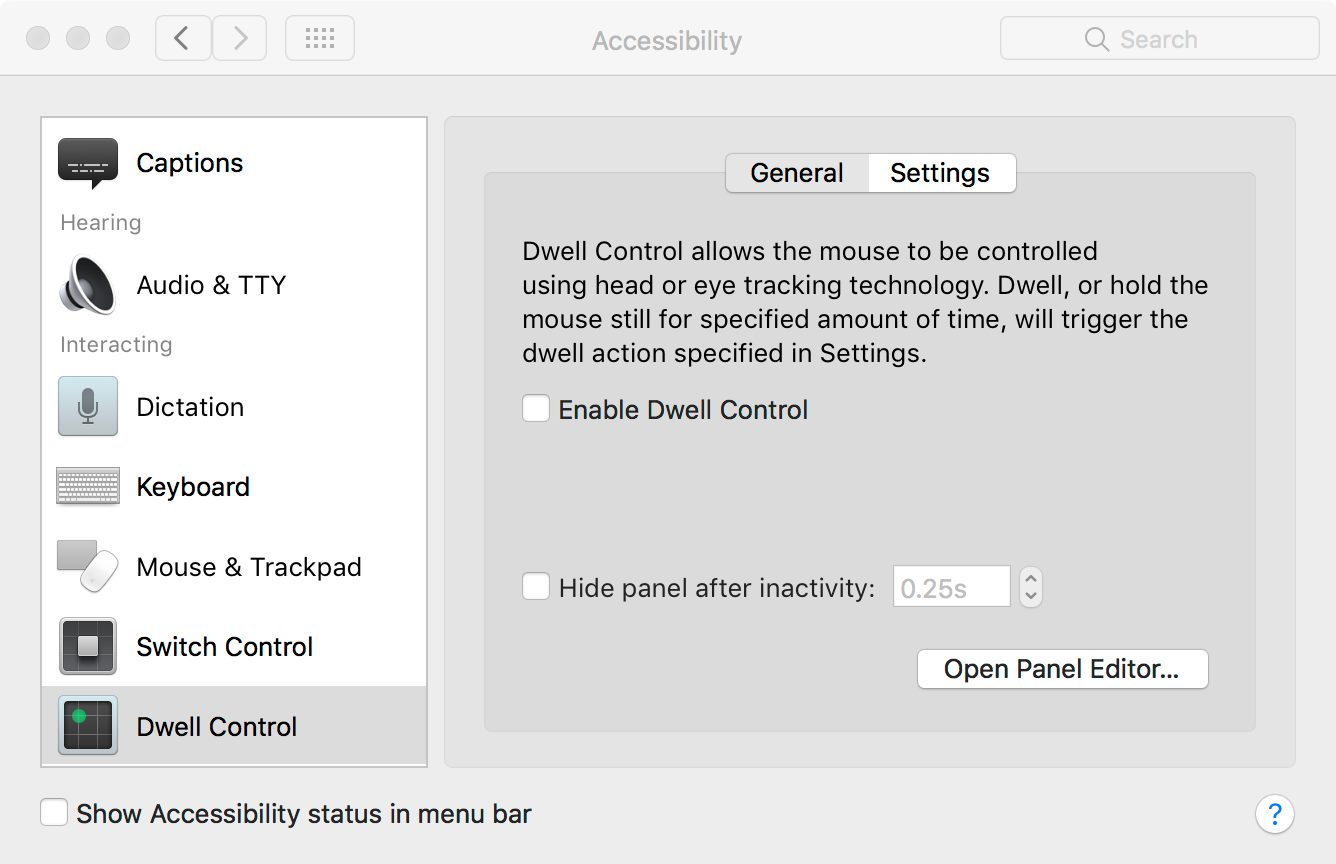The image size is (1336, 864).
Task: Click Open Panel Editor button
Action: coord(1062,669)
